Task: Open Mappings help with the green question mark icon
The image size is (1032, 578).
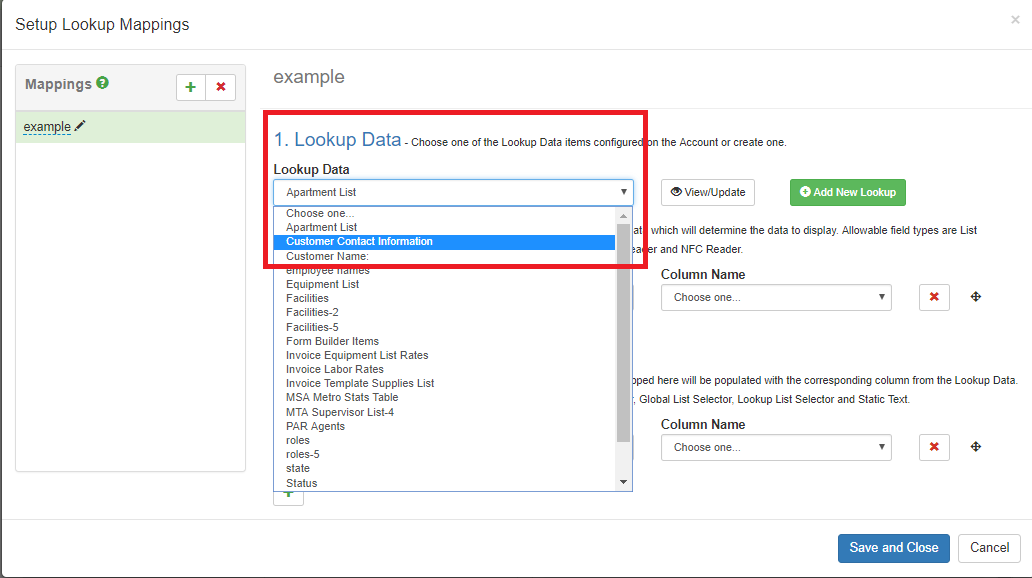Action: tap(100, 84)
